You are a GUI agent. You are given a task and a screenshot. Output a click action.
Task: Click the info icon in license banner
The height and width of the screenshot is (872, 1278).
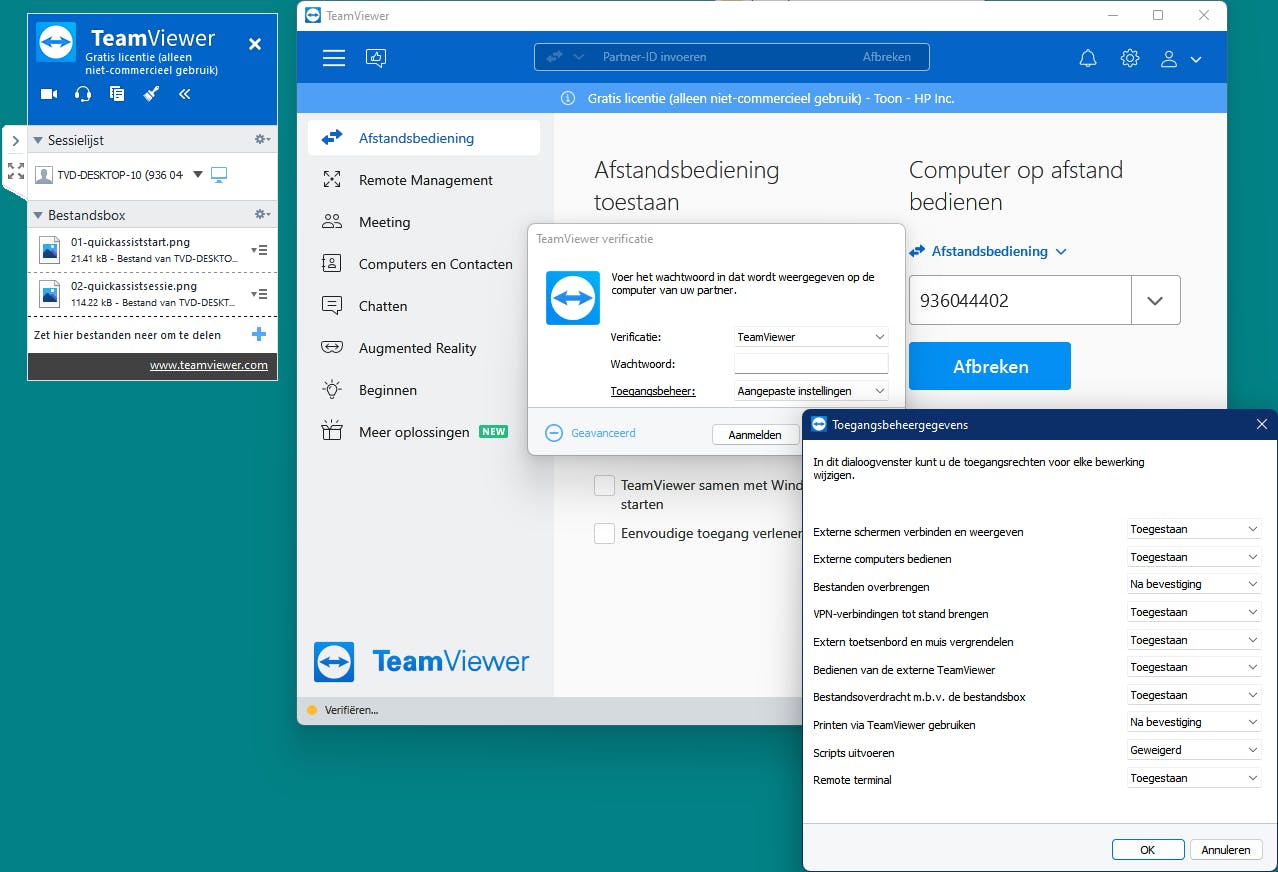pos(568,98)
